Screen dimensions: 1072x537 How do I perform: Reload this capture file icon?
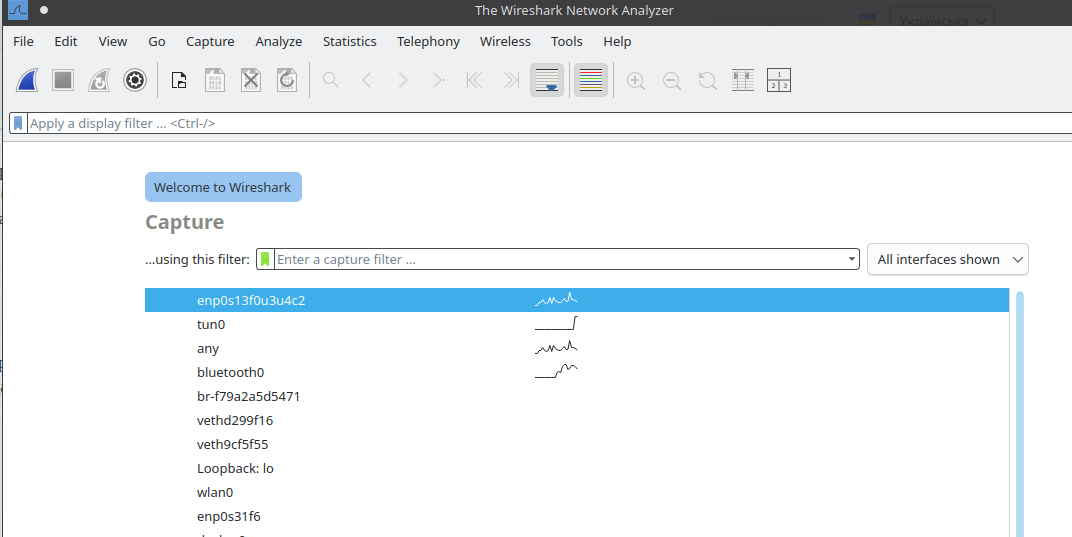(287, 81)
